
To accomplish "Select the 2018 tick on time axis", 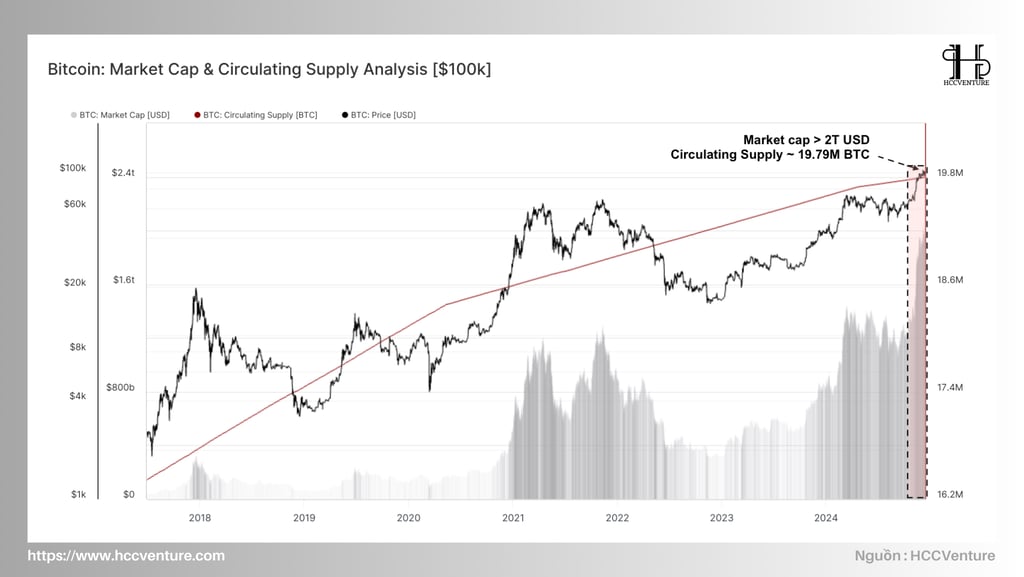I will 200,518.
